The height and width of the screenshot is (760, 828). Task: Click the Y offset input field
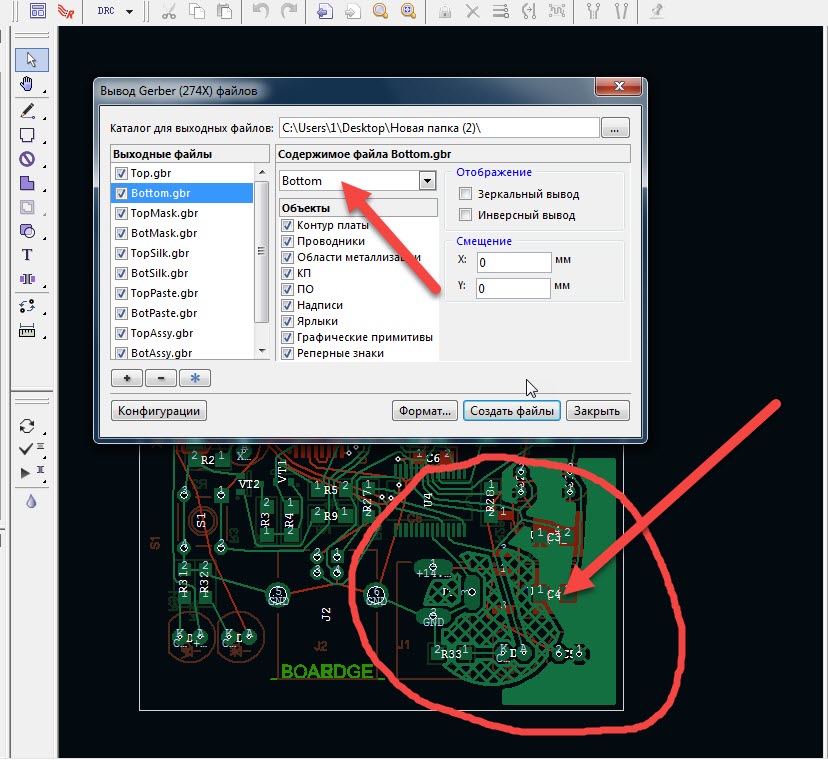[x=514, y=288]
